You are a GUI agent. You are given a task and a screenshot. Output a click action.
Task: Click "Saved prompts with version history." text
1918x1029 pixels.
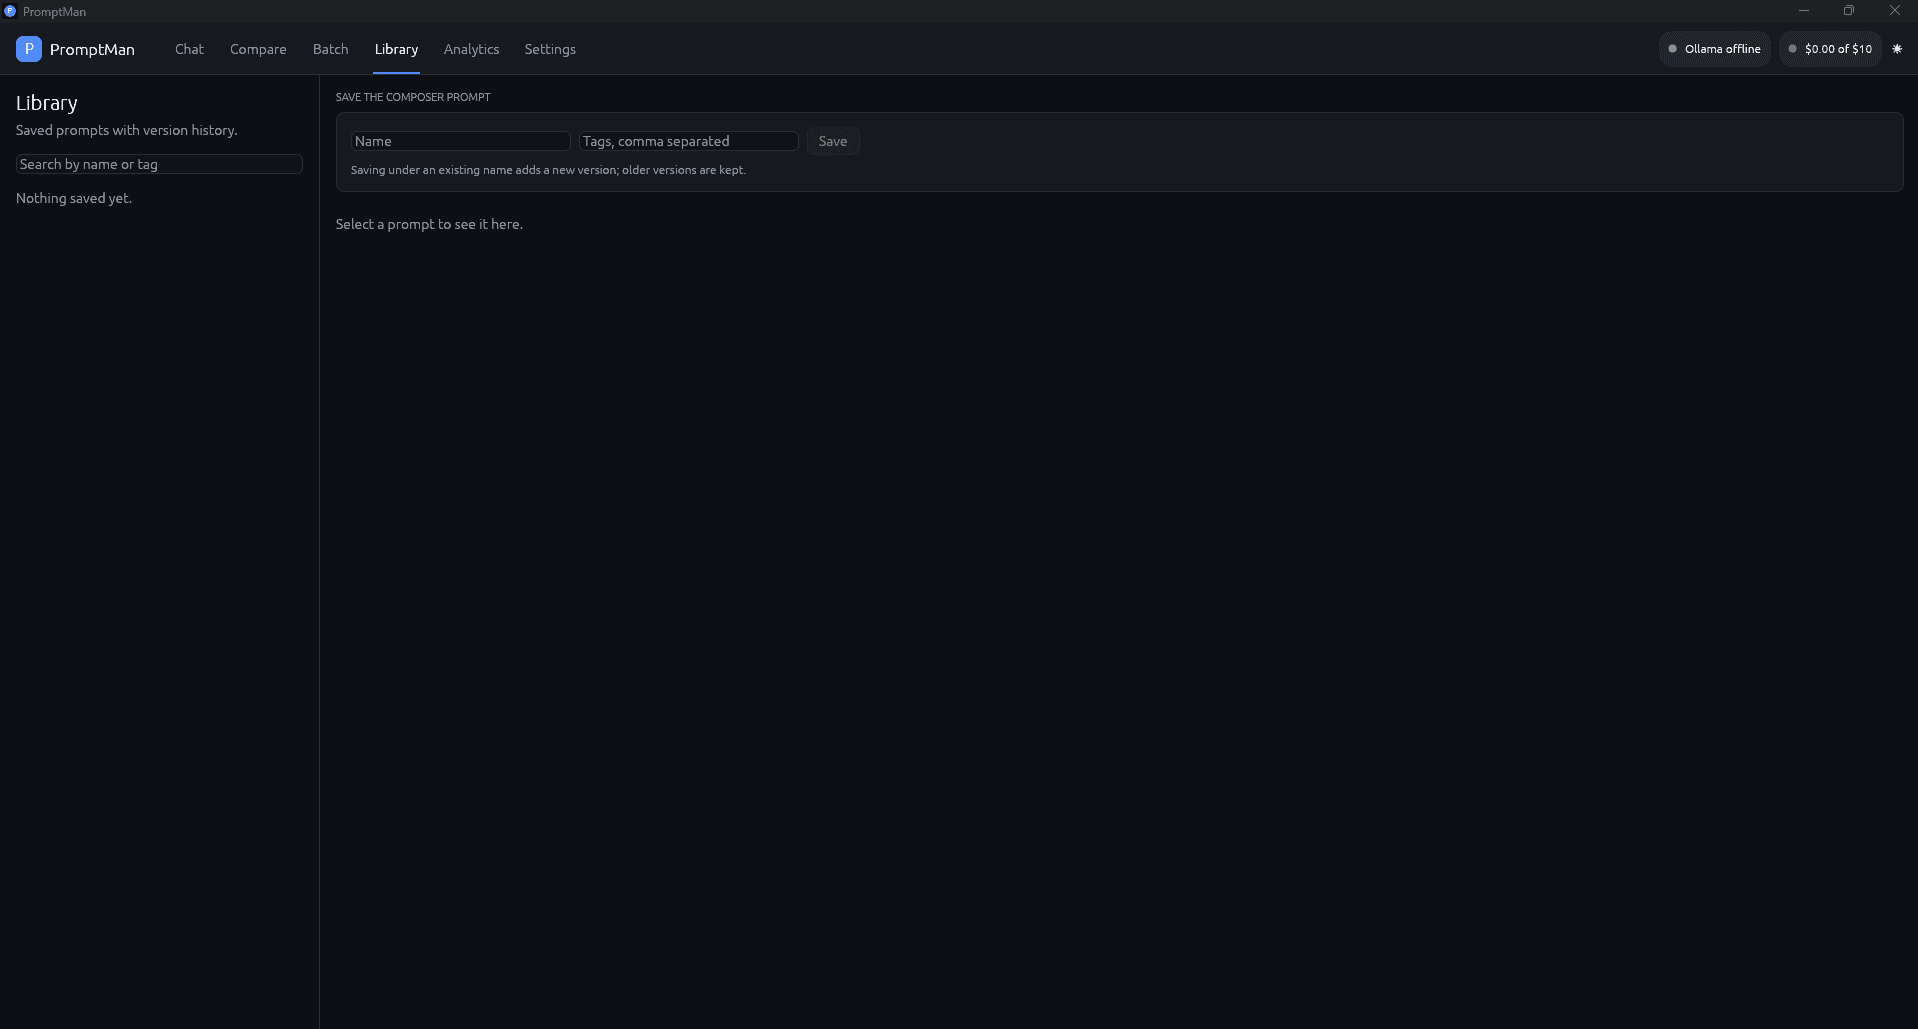pos(127,130)
